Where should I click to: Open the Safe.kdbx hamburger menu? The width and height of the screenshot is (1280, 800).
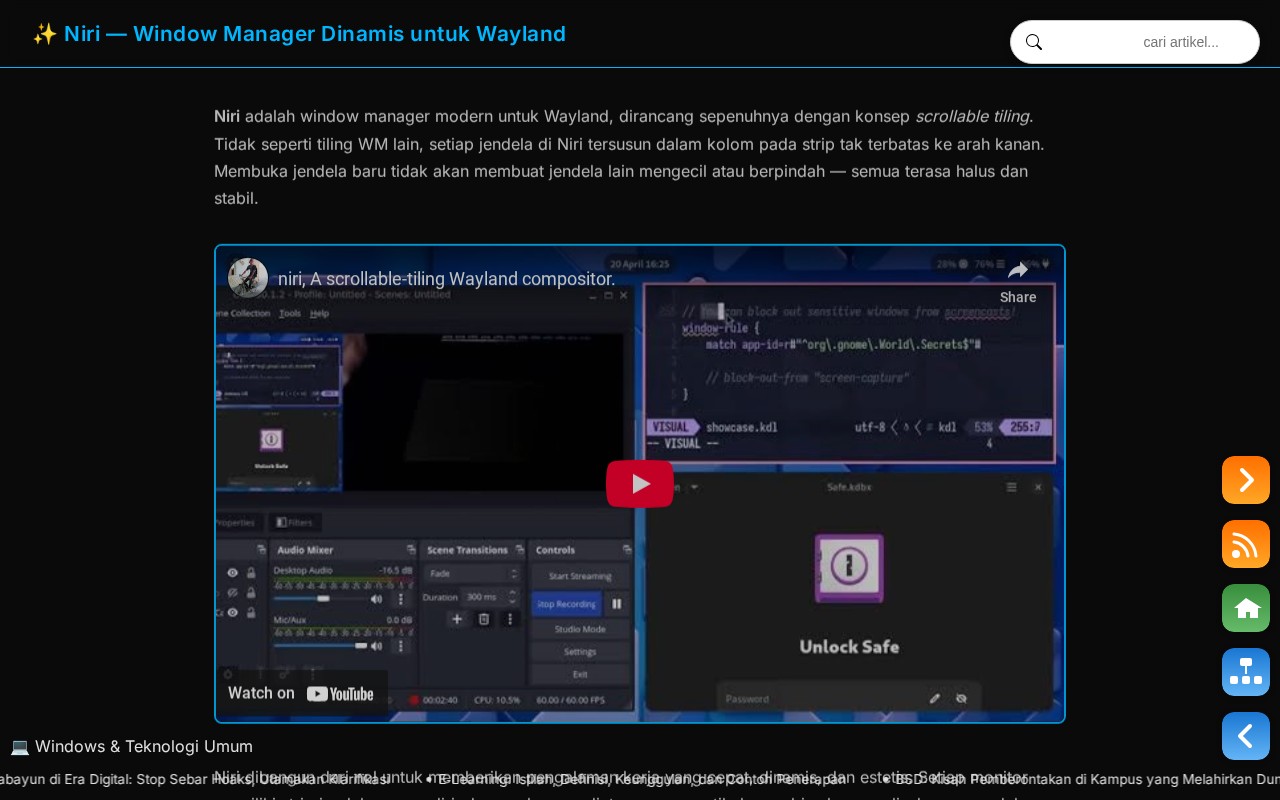pos(1011,487)
